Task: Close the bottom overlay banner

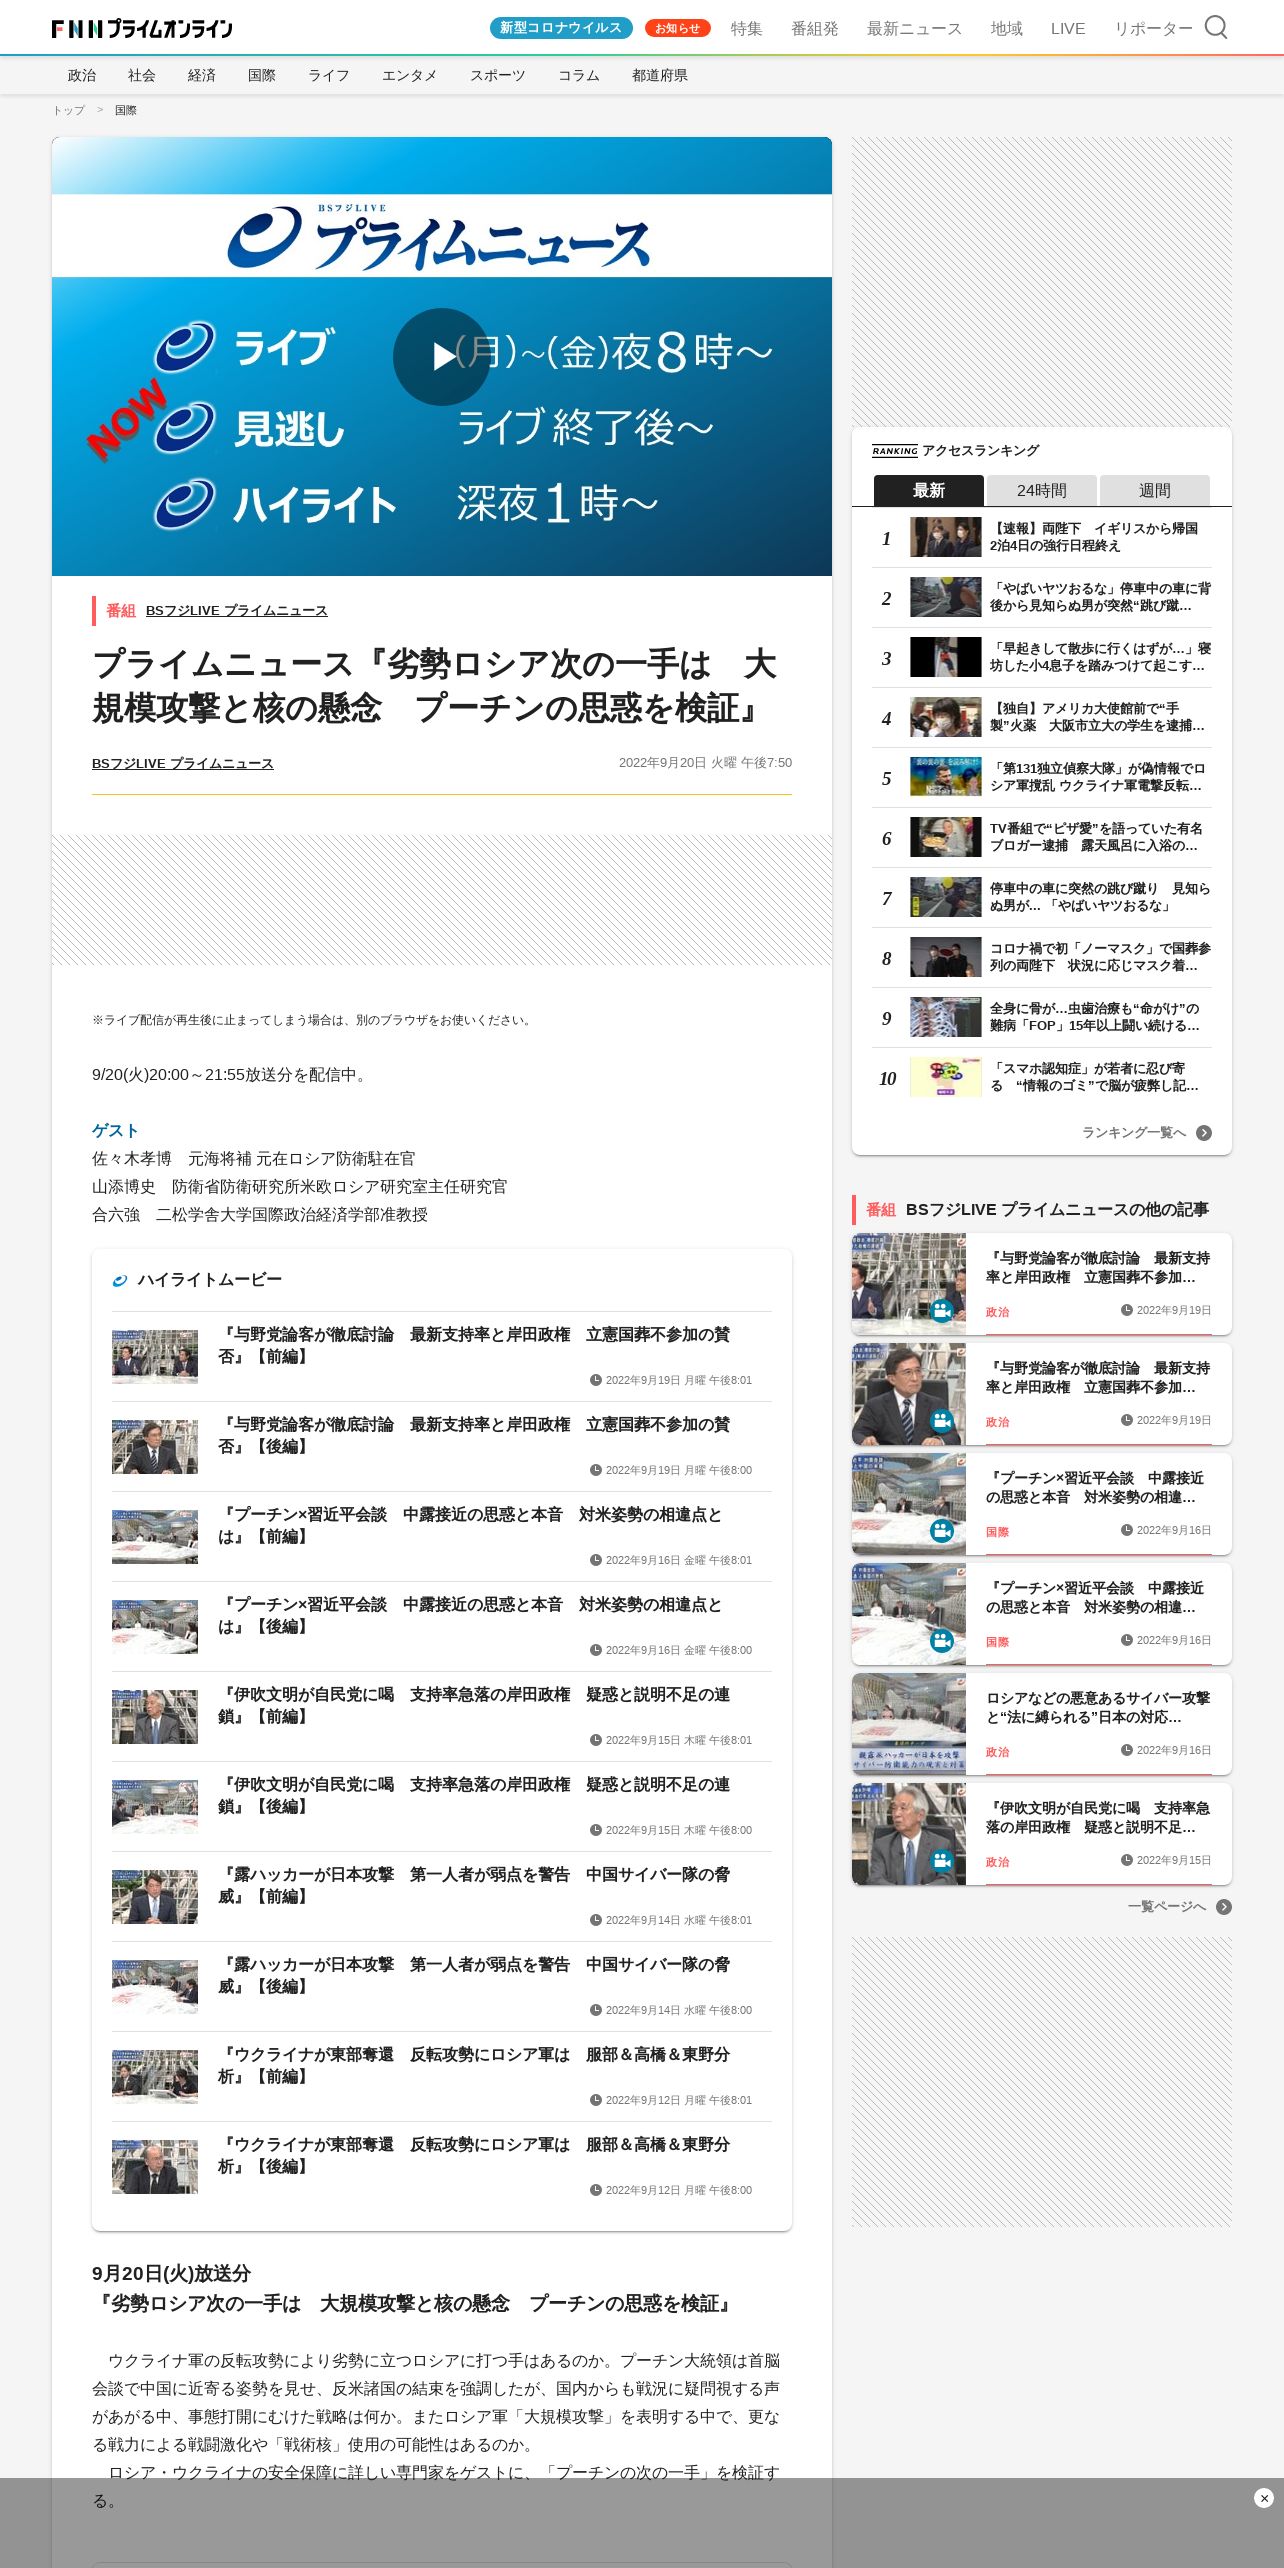Action: 1263,2498
